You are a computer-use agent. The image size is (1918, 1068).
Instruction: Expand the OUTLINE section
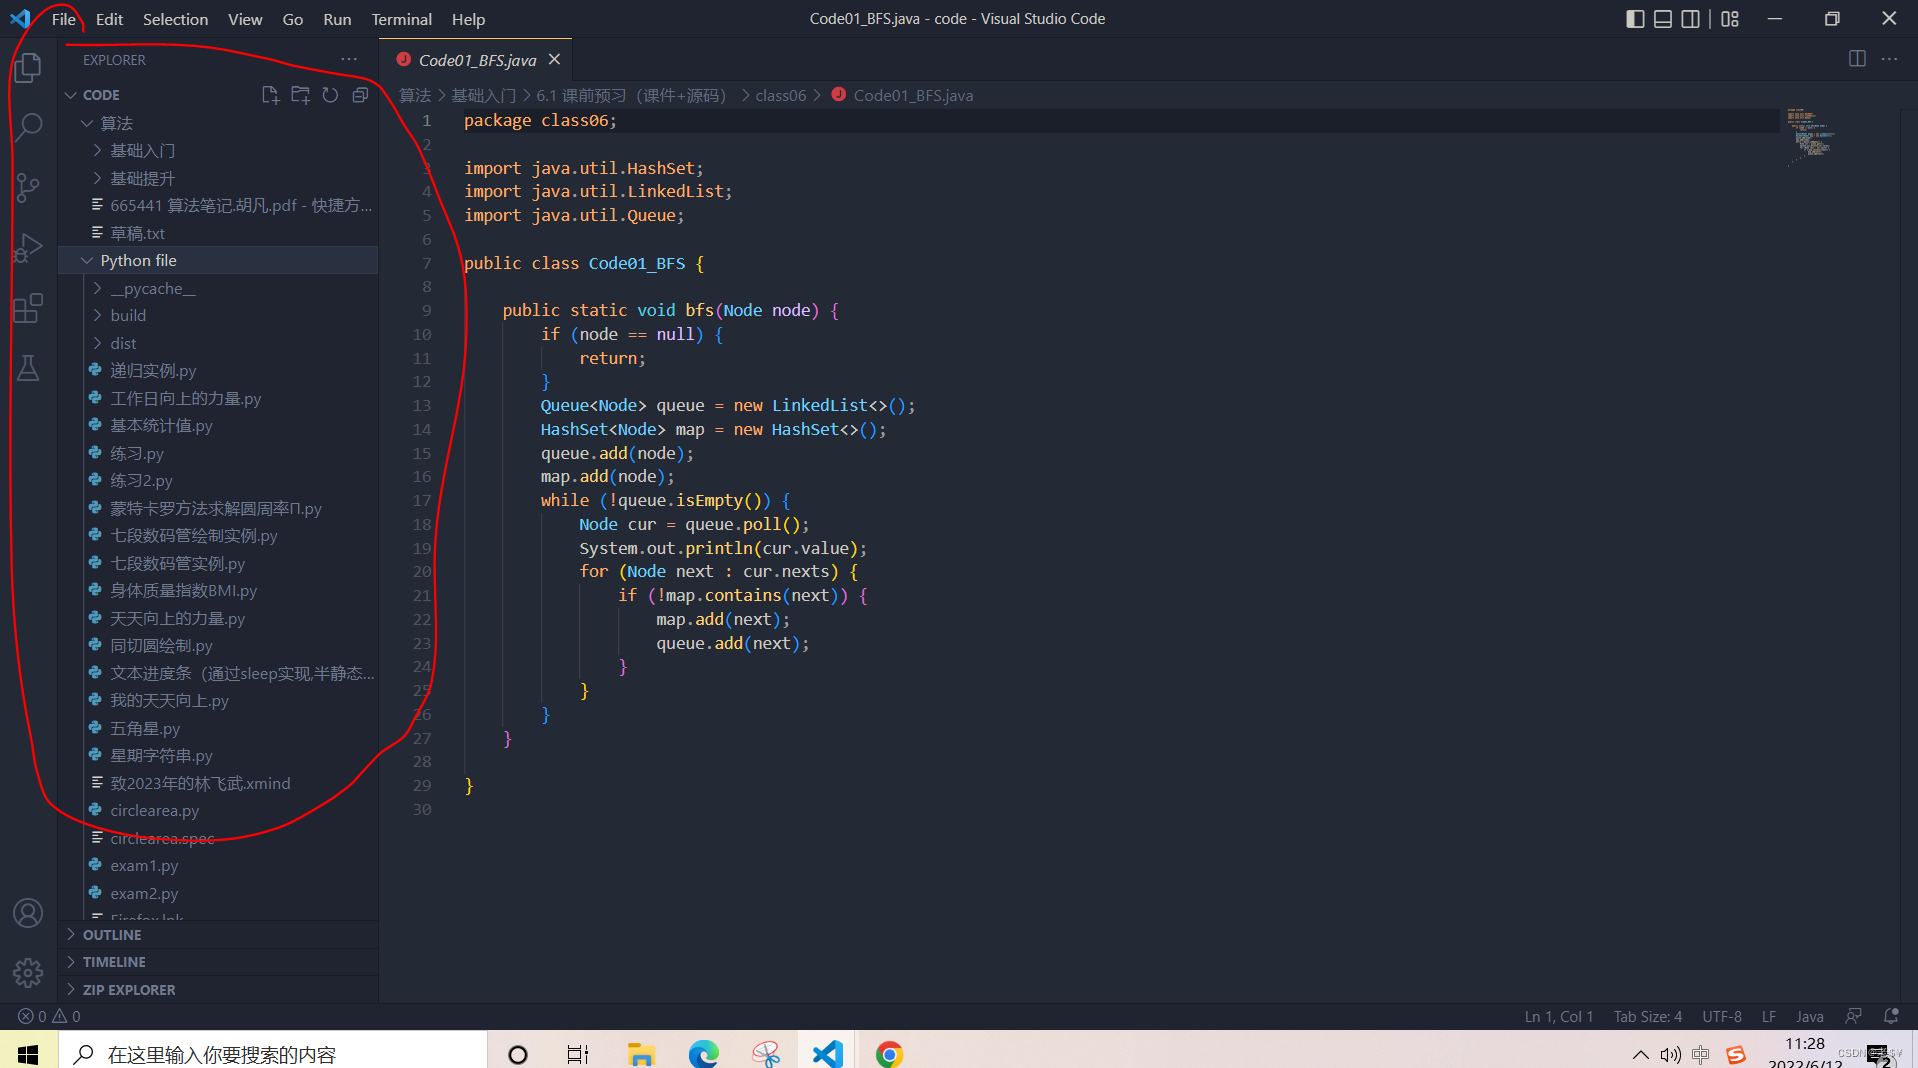pyautogui.click(x=218, y=934)
